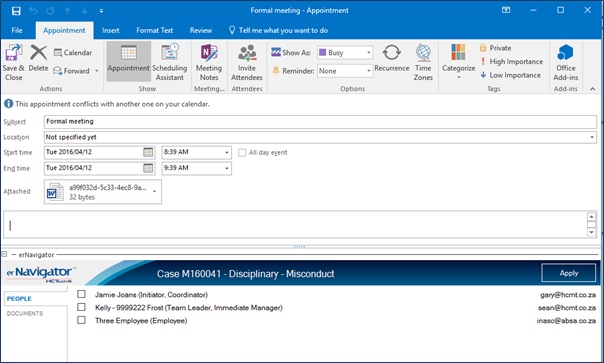Image resolution: width=604 pixels, height=363 pixels.
Task: Open the Location dropdown arrow
Action: (592, 137)
